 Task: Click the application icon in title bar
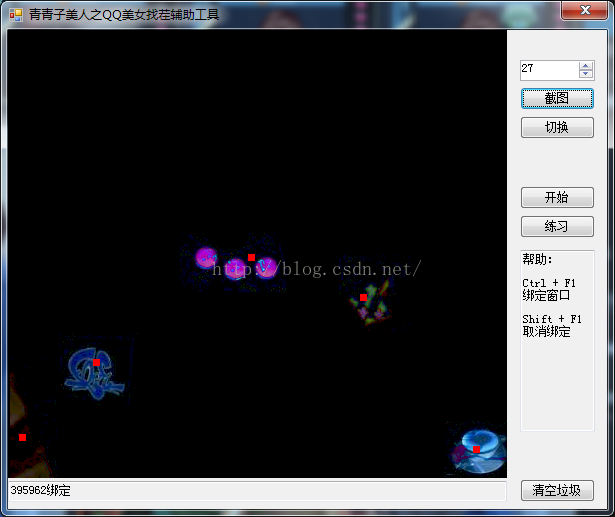point(16,15)
